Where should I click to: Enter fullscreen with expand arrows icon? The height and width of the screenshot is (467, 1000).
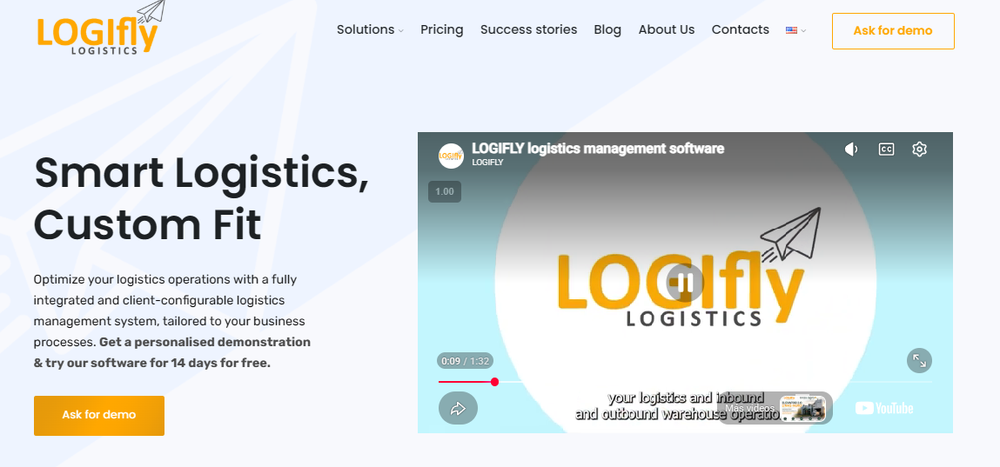919,360
